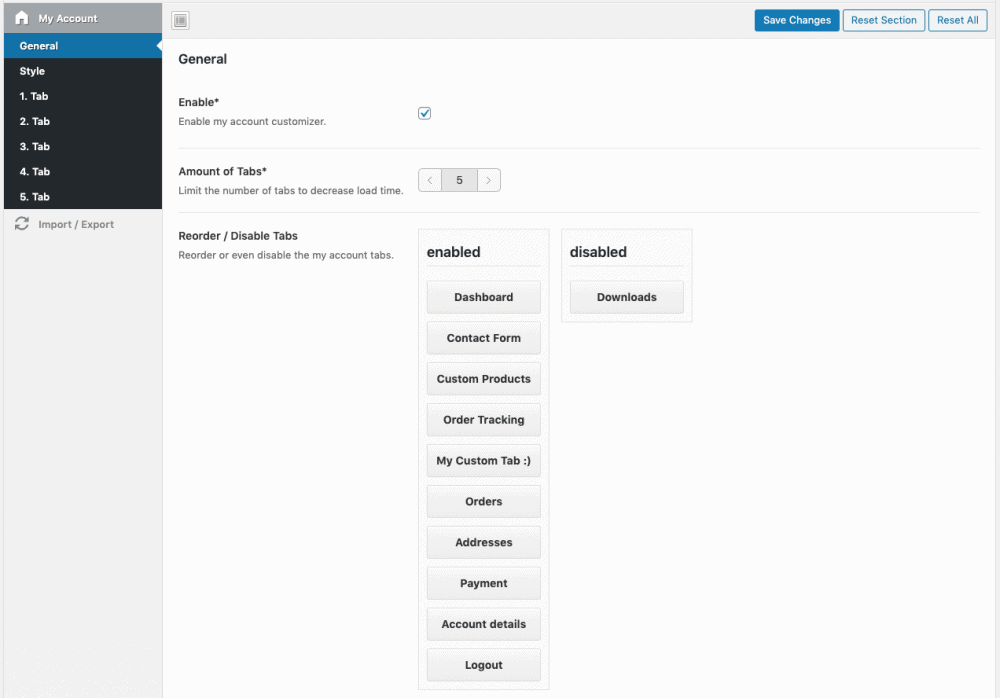Decrease Amount of Tabs with left arrow
1000x698 pixels.
pos(430,180)
